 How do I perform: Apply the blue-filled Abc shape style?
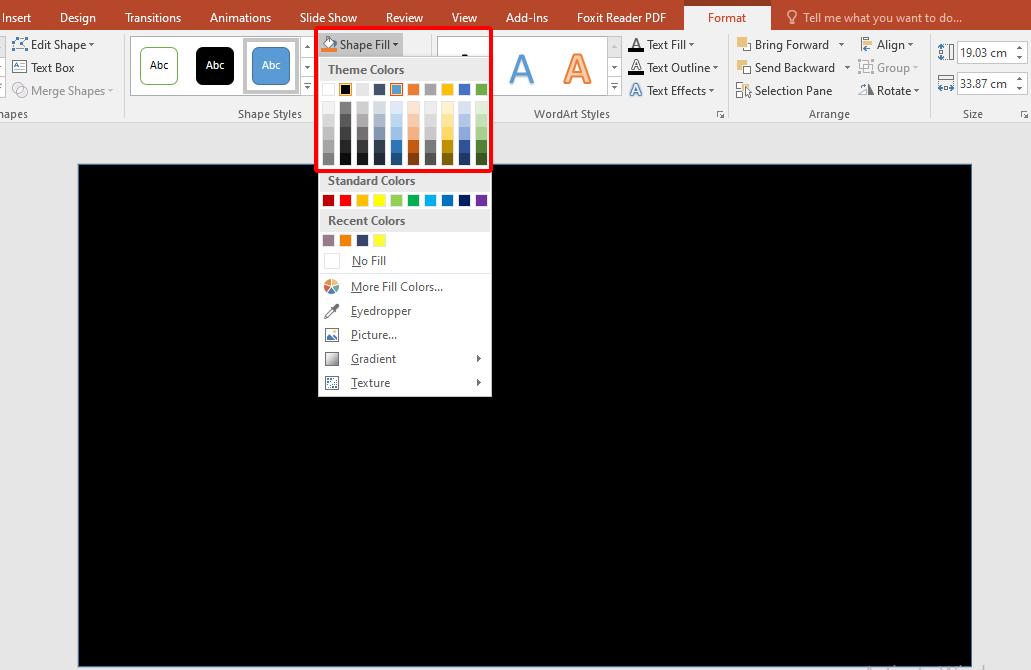click(x=271, y=66)
